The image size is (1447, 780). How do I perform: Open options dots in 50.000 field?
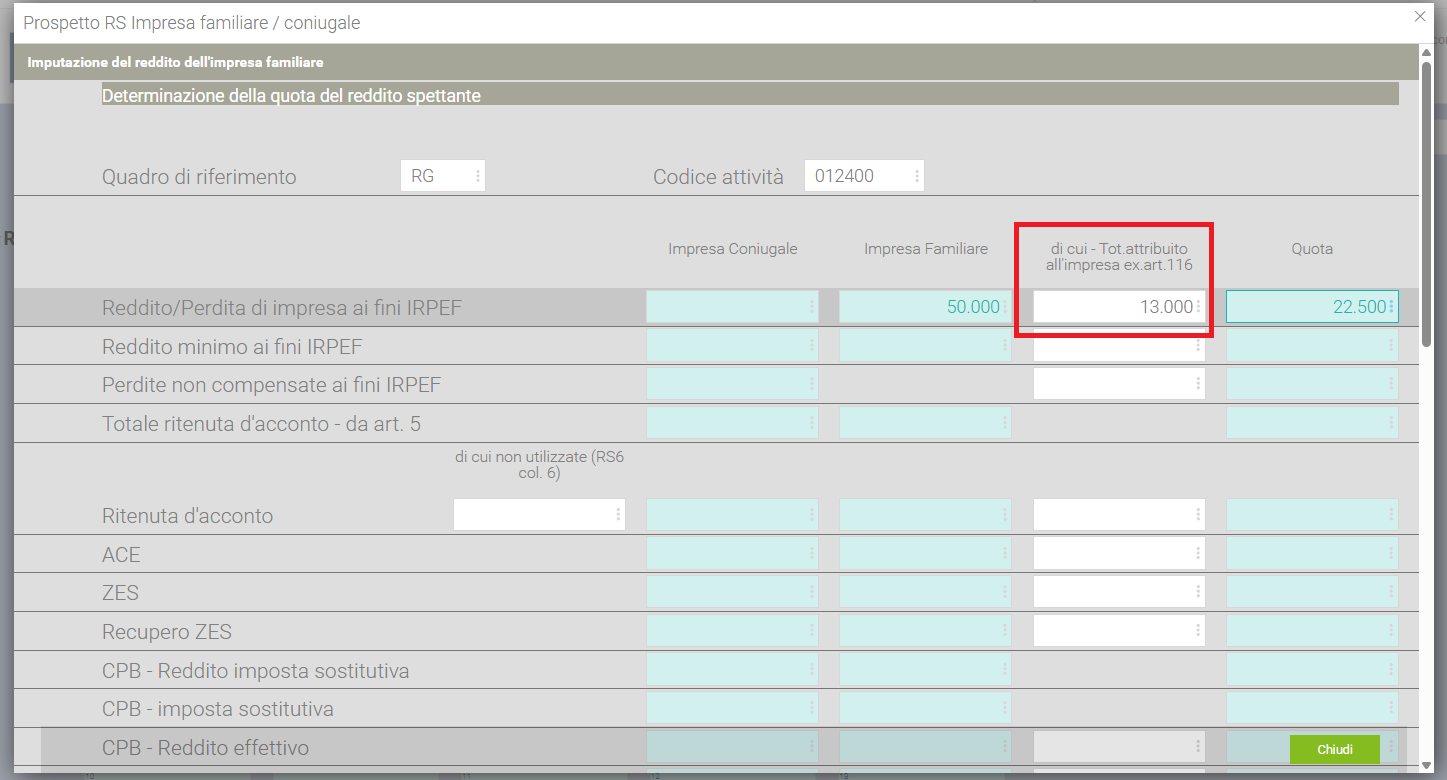1004,307
